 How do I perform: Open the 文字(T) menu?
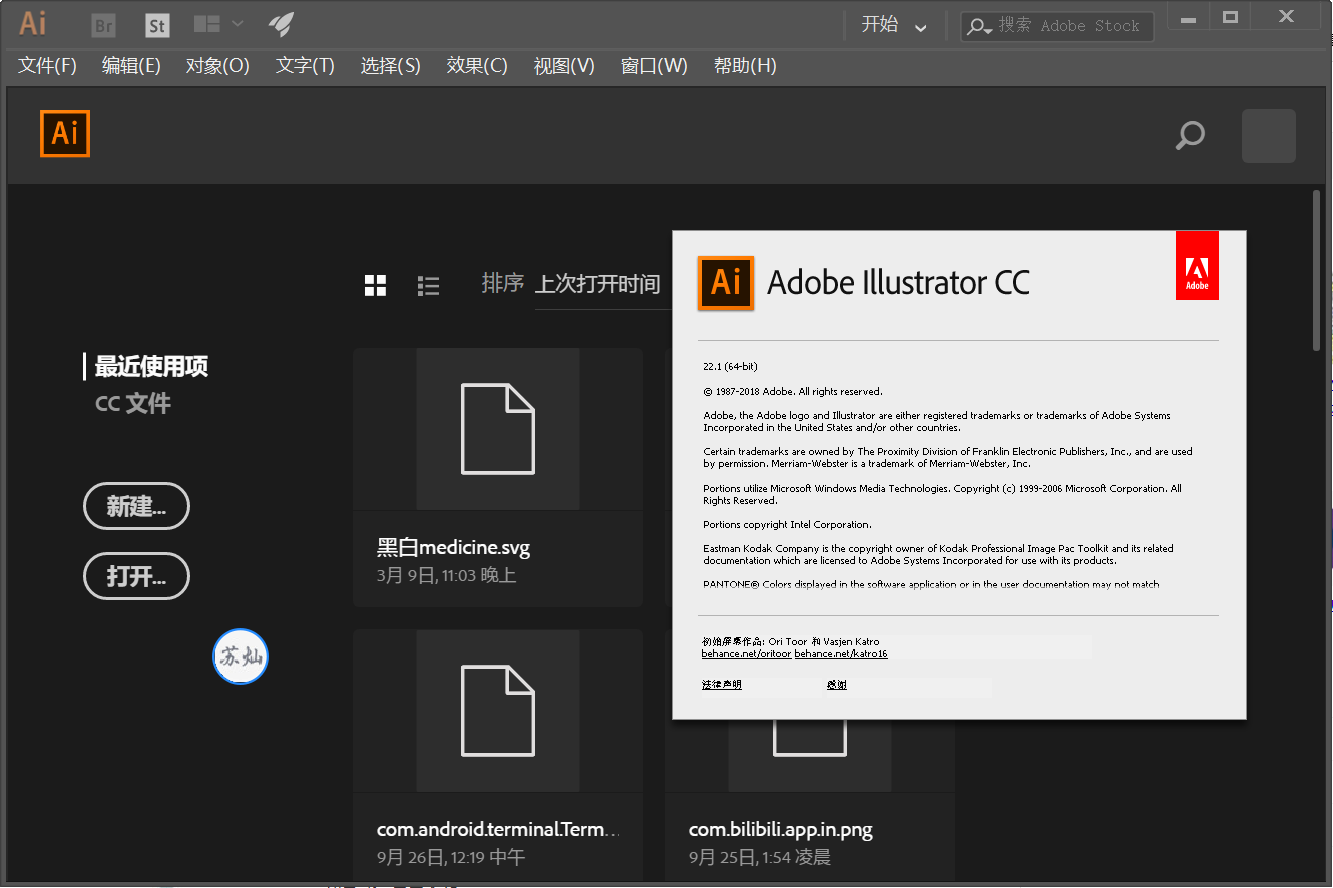[x=305, y=66]
